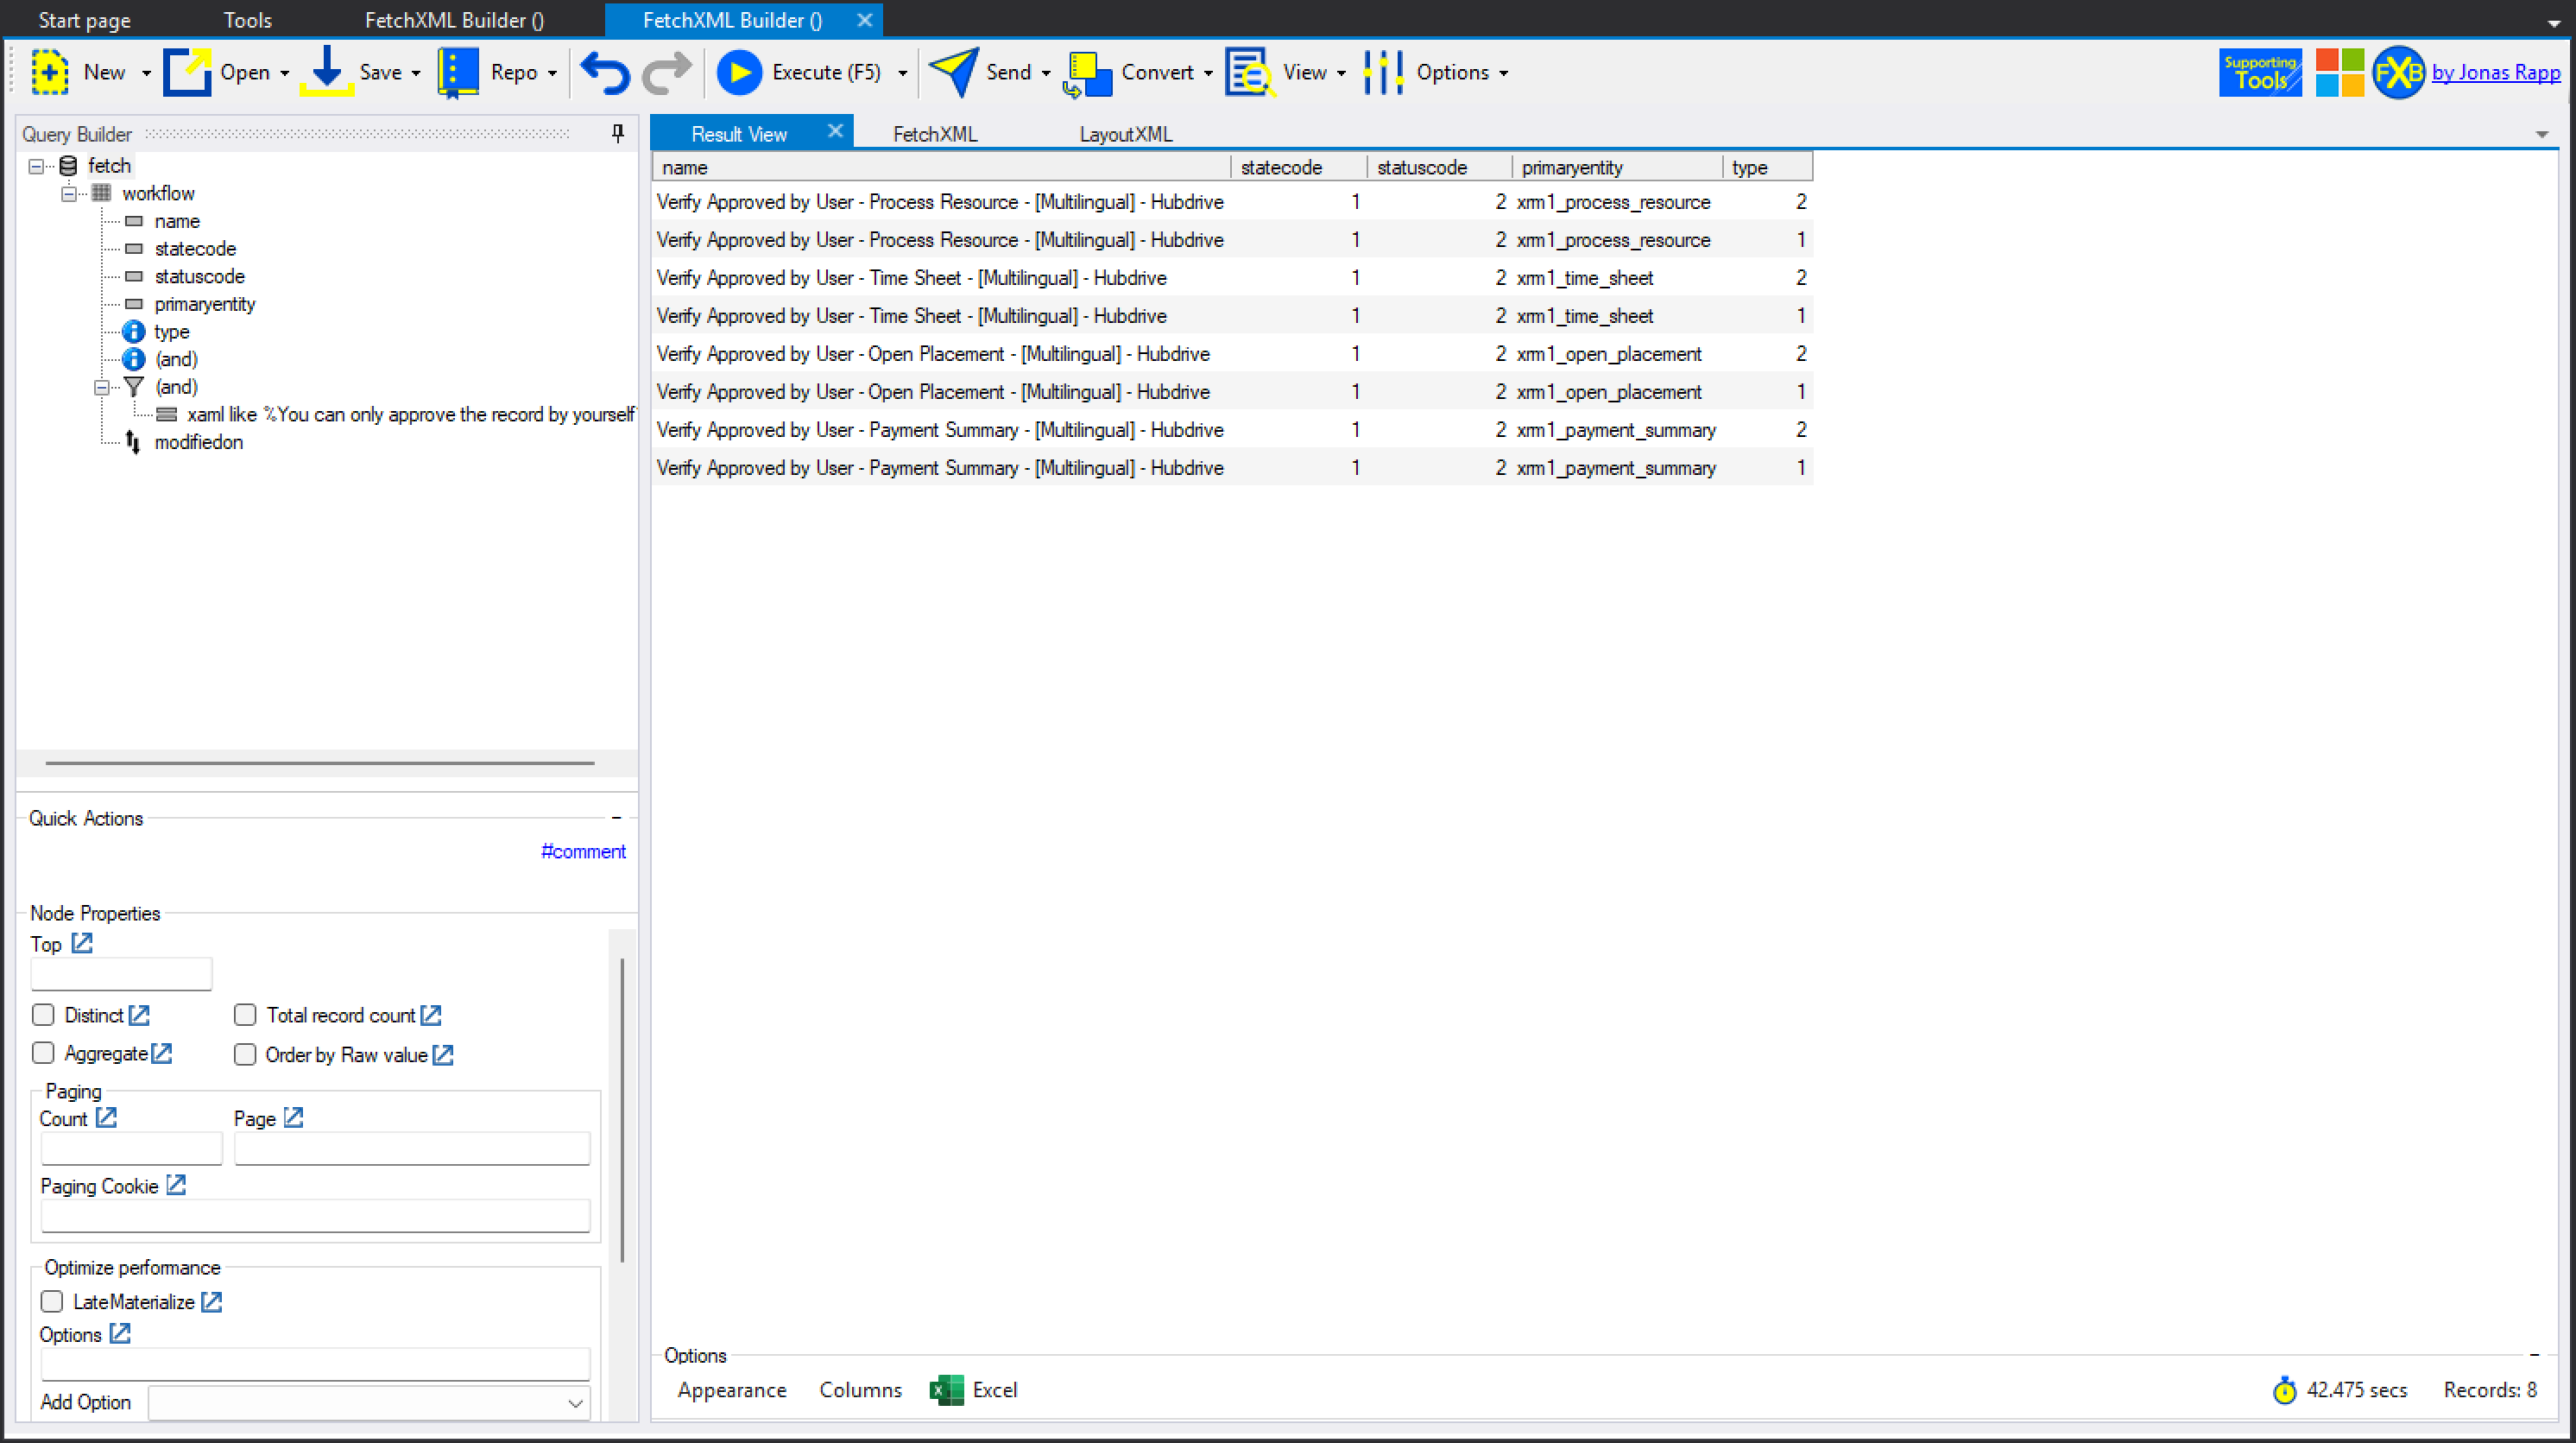Screen dimensions: 2576x1443
Task: Click the Redo arrow icon
Action: pos(666,72)
